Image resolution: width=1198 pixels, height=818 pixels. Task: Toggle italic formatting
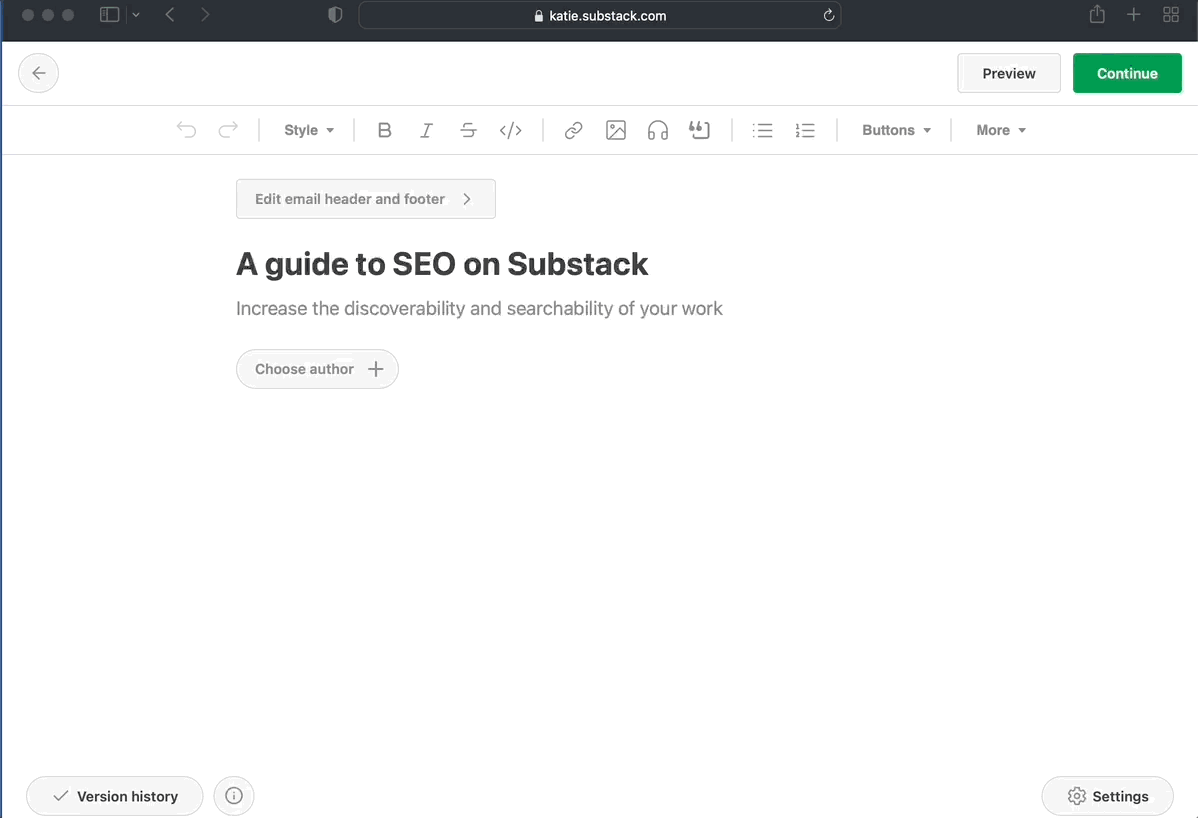coord(426,131)
